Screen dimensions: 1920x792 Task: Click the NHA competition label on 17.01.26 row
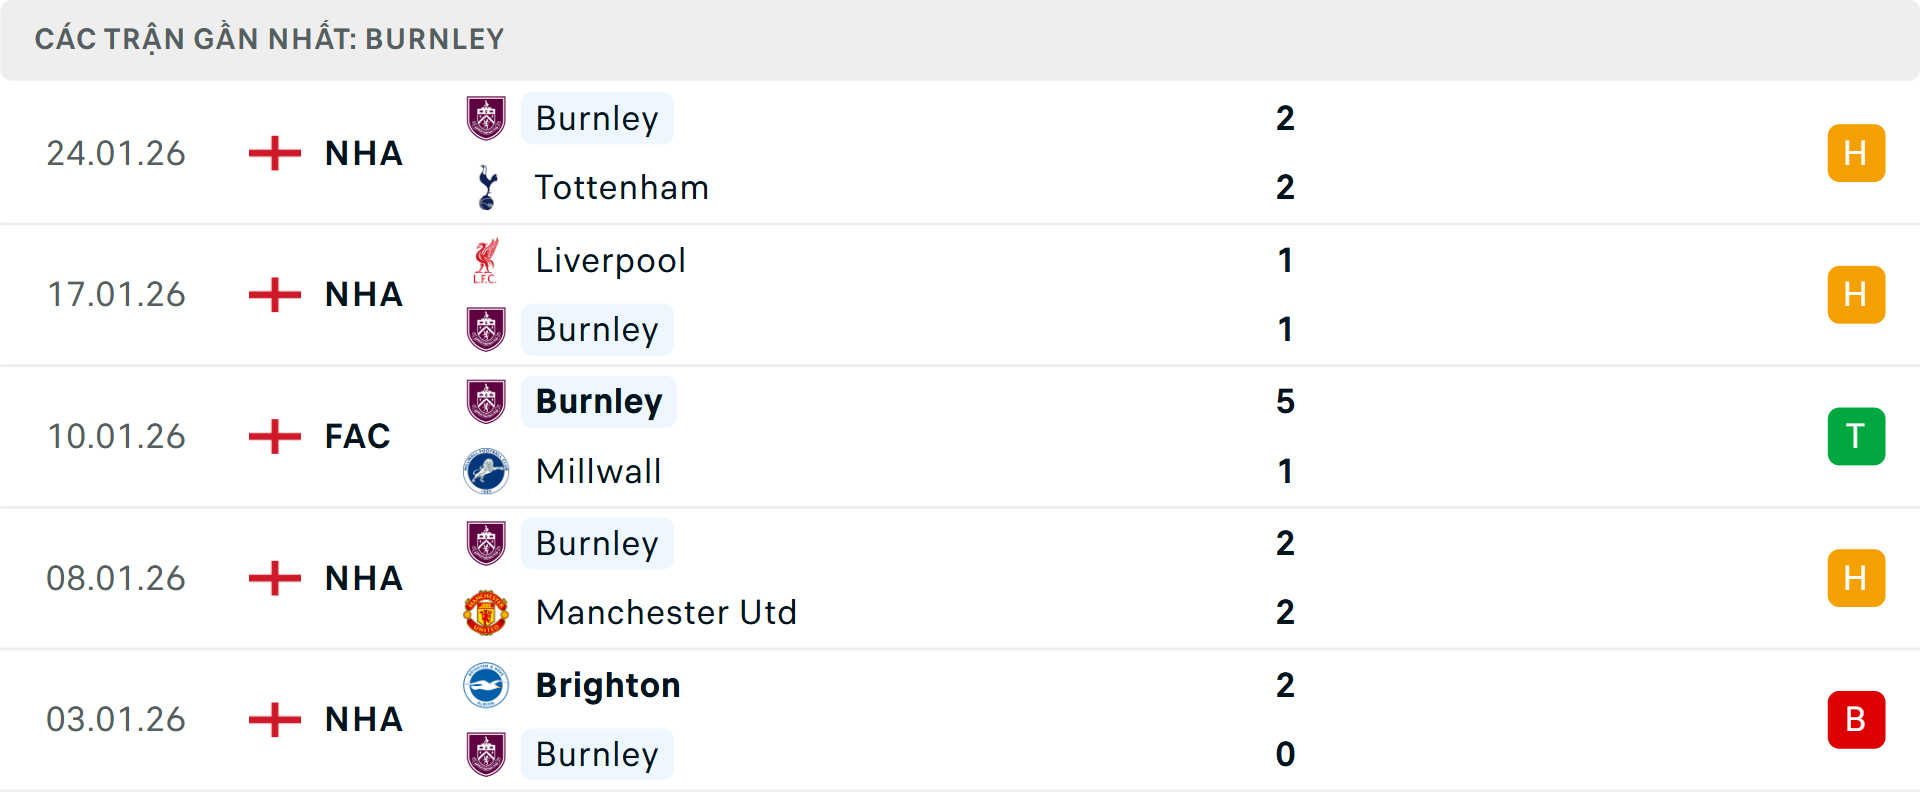click(363, 295)
